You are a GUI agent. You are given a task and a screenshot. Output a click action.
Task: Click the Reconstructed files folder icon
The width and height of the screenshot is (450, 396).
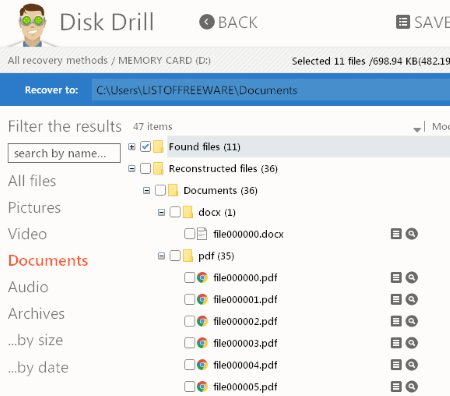[158, 168]
